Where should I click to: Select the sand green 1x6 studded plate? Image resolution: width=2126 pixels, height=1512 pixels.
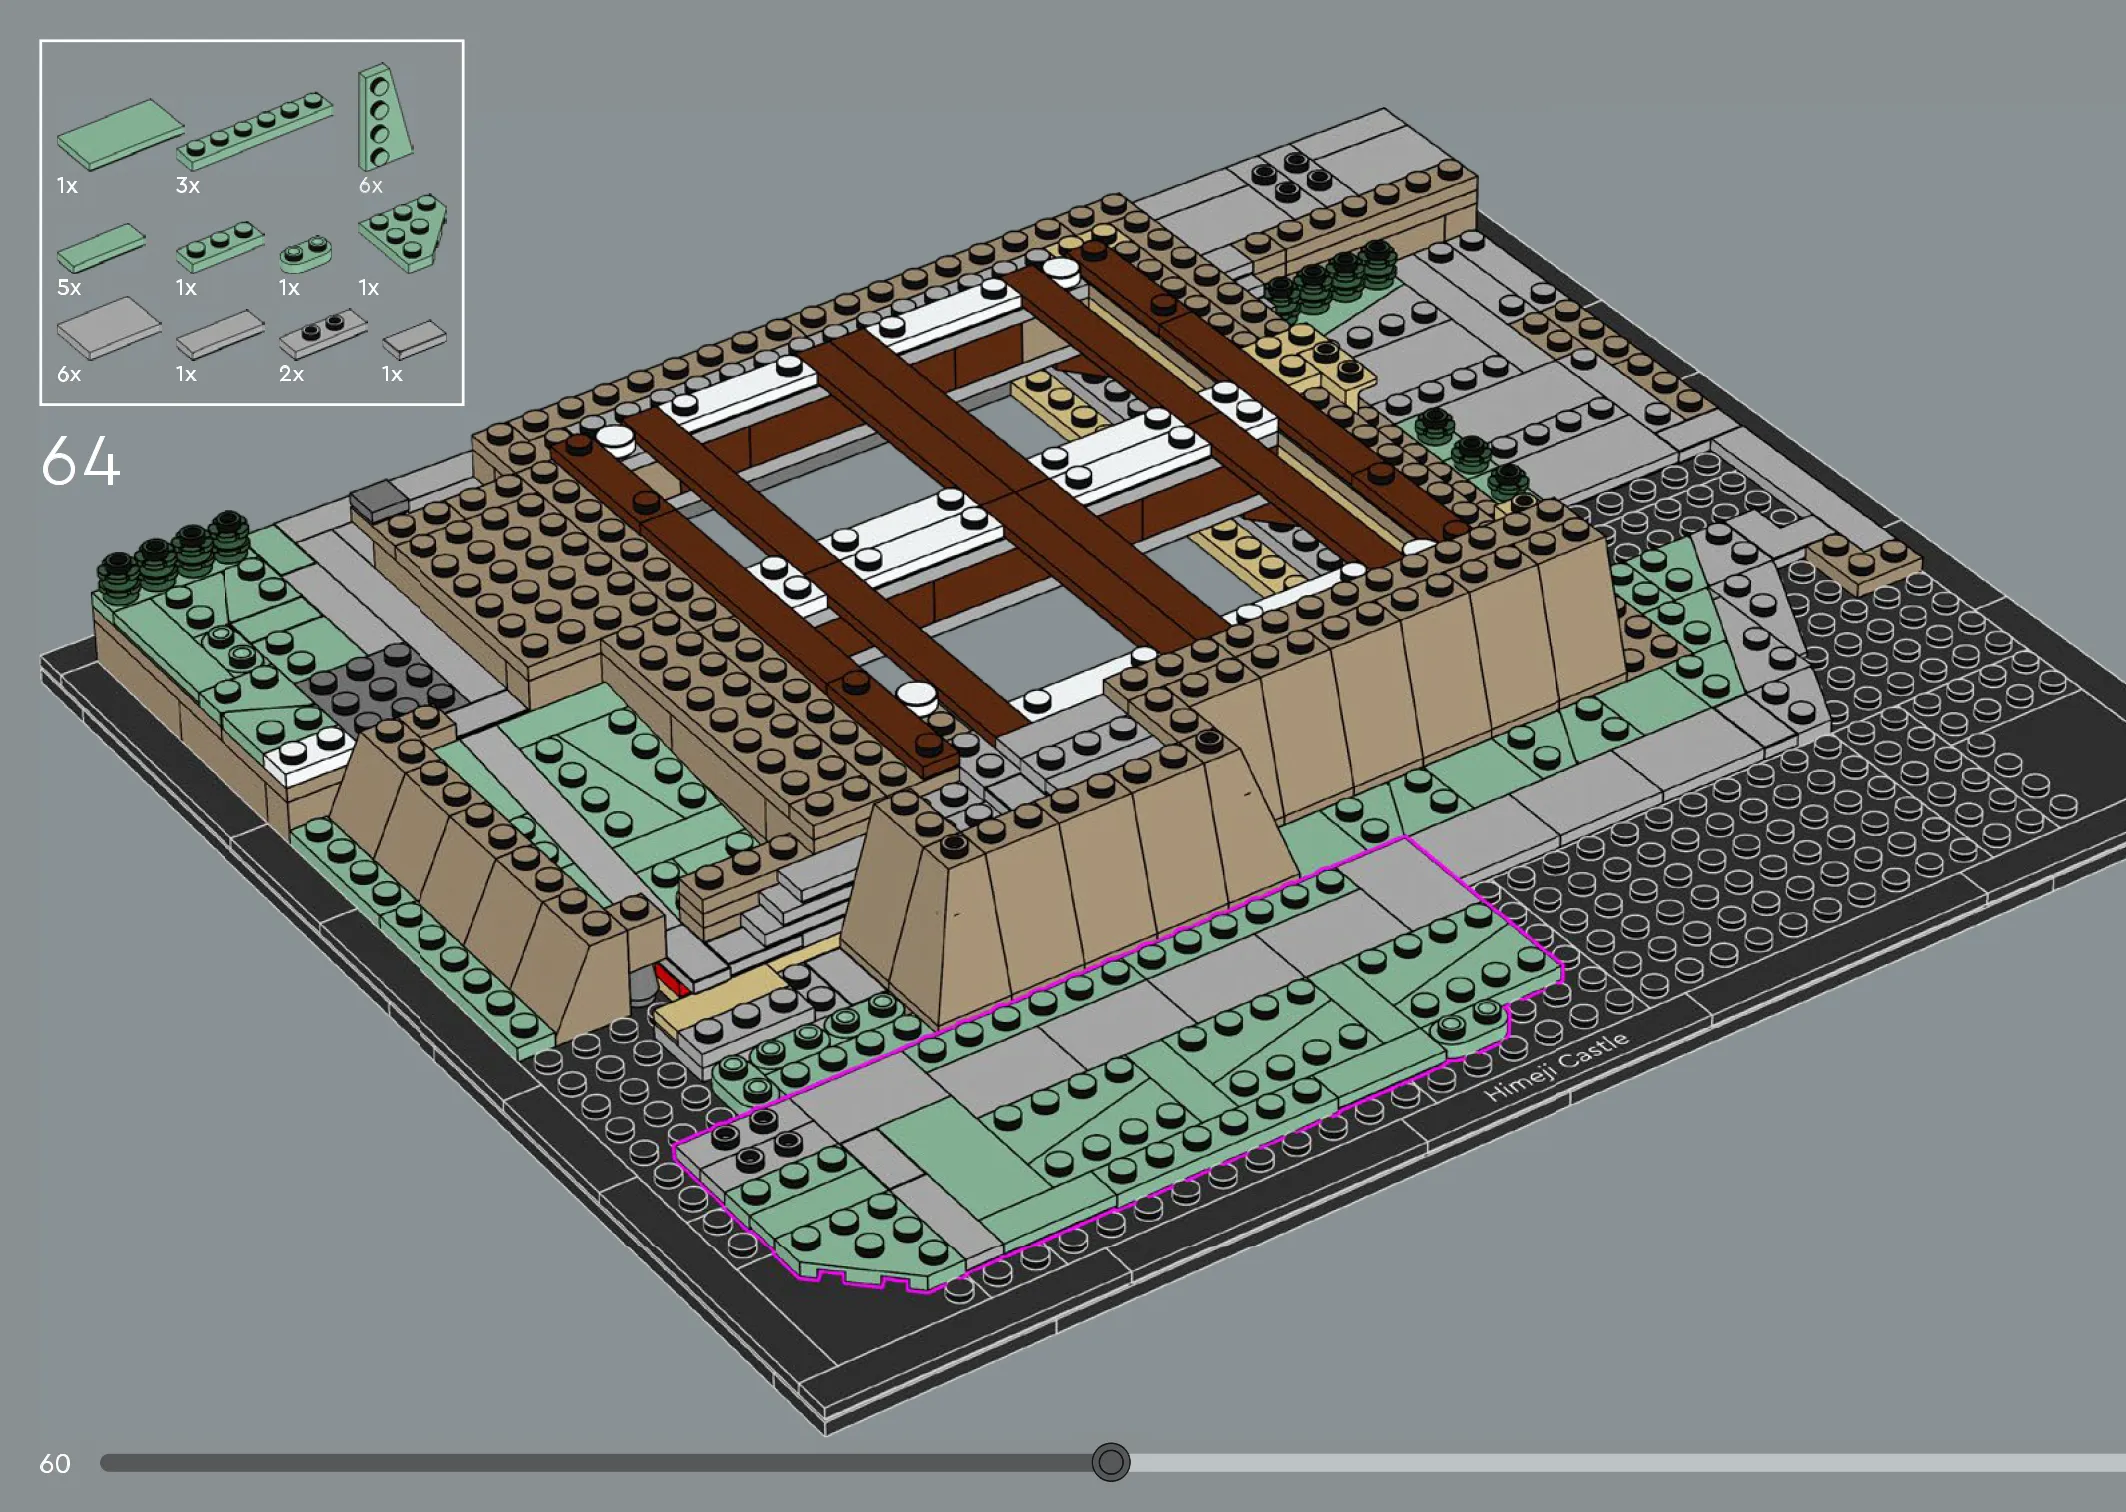coord(255,130)
